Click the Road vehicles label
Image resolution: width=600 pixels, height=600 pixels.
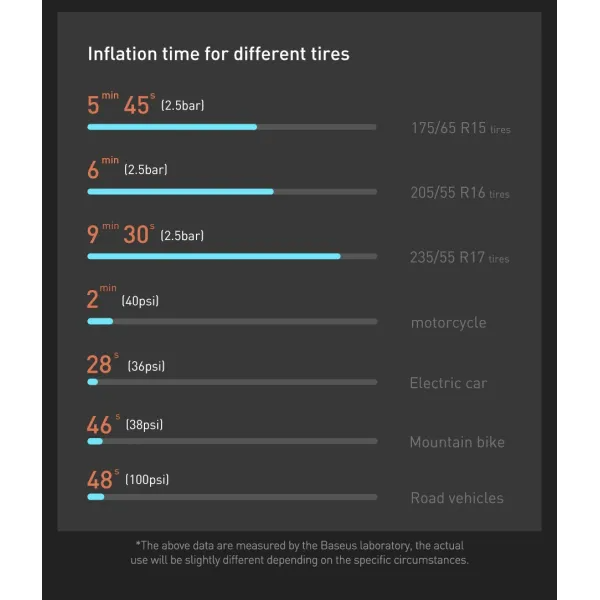(457, 498)
